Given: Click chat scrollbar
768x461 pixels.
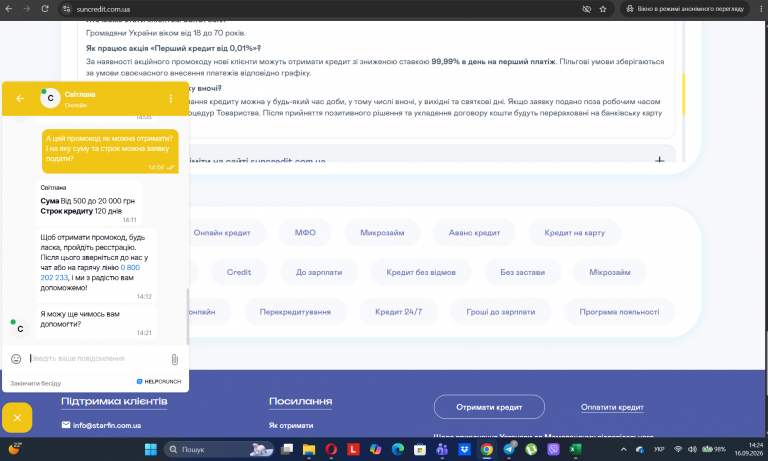Looking at the screenshot, I should (x=187, y=316).
